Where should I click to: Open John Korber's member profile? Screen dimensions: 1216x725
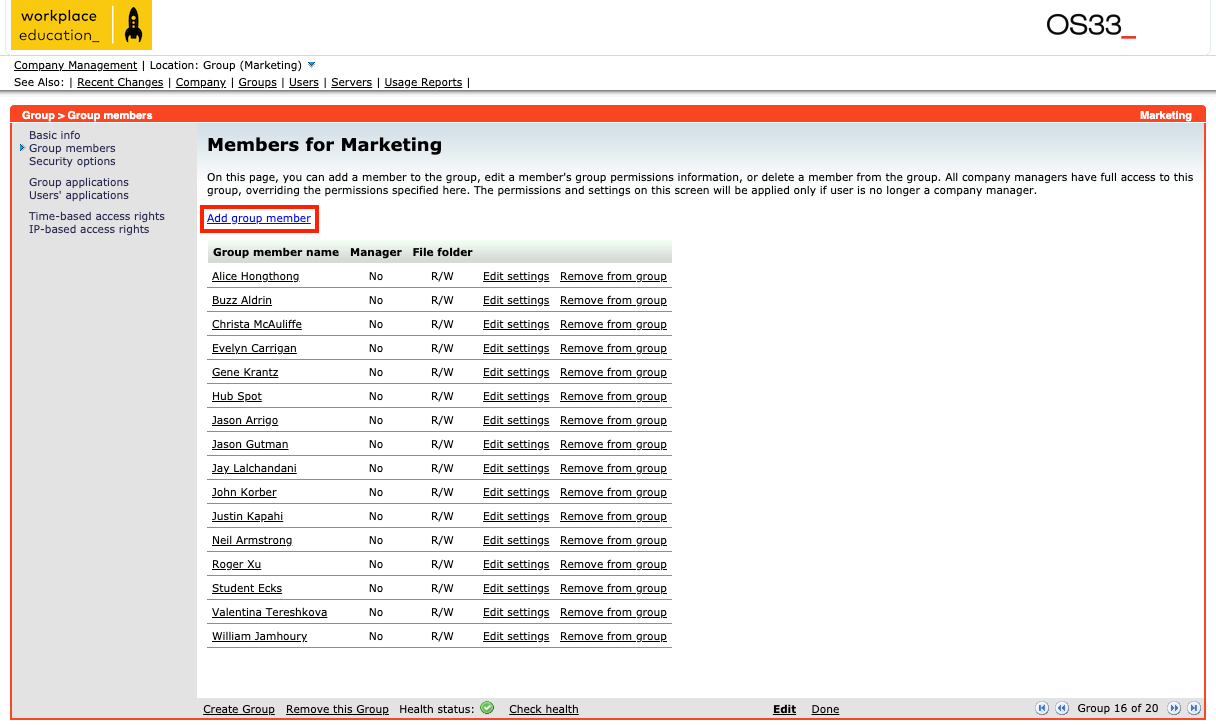click(x=244, y=492)
